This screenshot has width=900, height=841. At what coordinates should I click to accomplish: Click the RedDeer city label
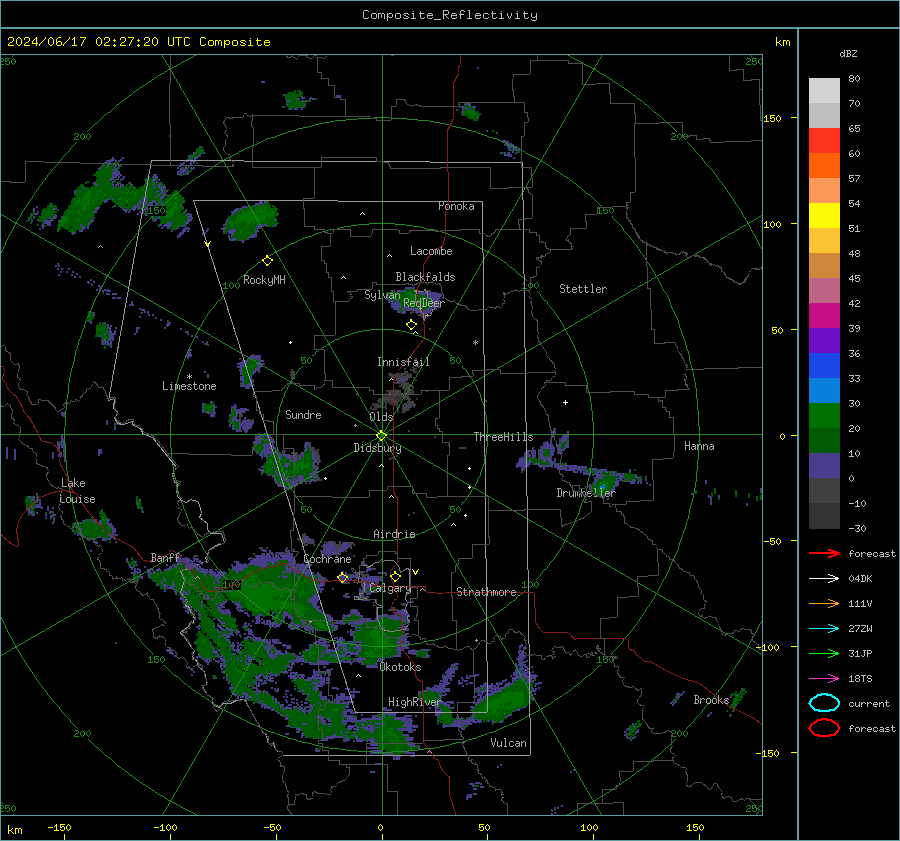(424, 303)
